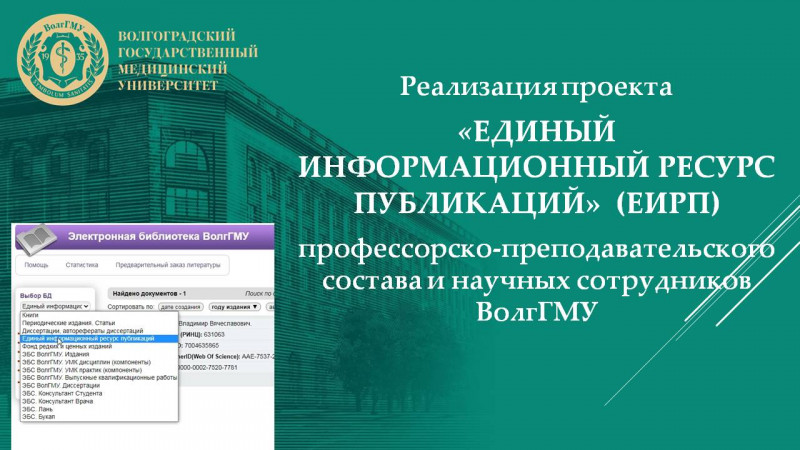
Task: Click the Волгоградский государственный медицинский университет title
Action: [x=188, y=60]
